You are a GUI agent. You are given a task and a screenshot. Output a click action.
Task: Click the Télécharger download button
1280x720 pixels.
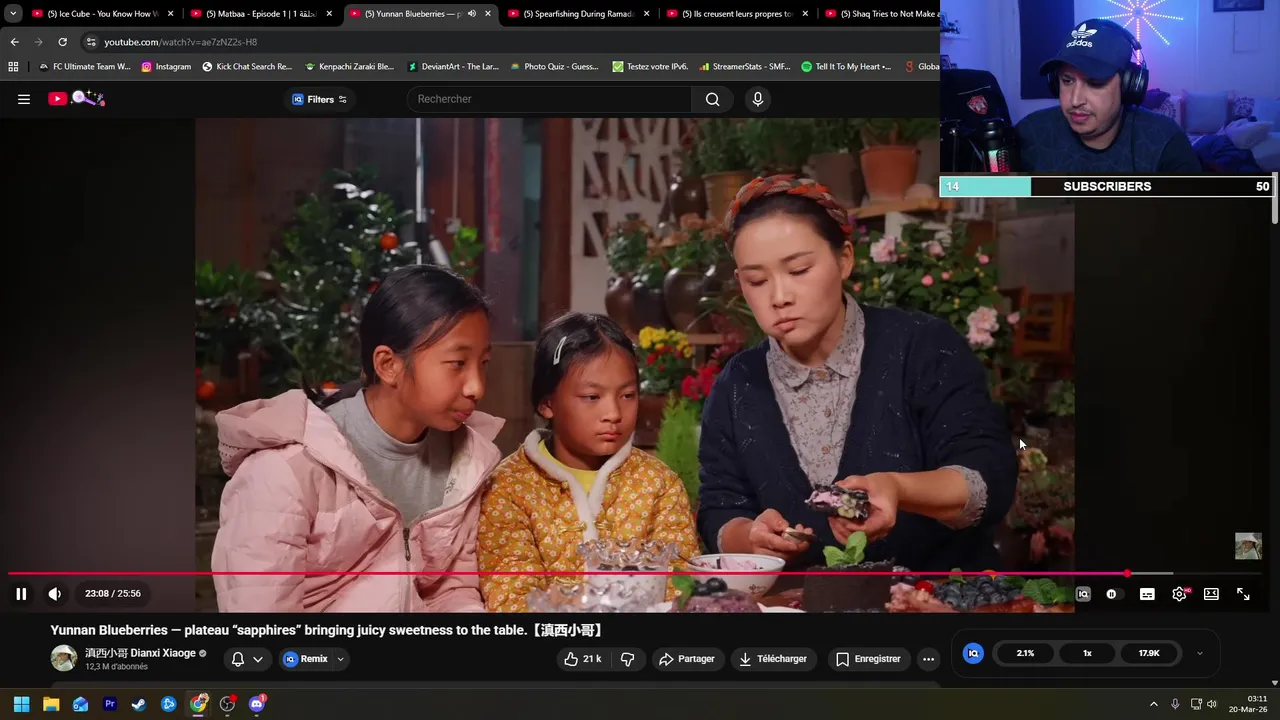coord(773,659)
